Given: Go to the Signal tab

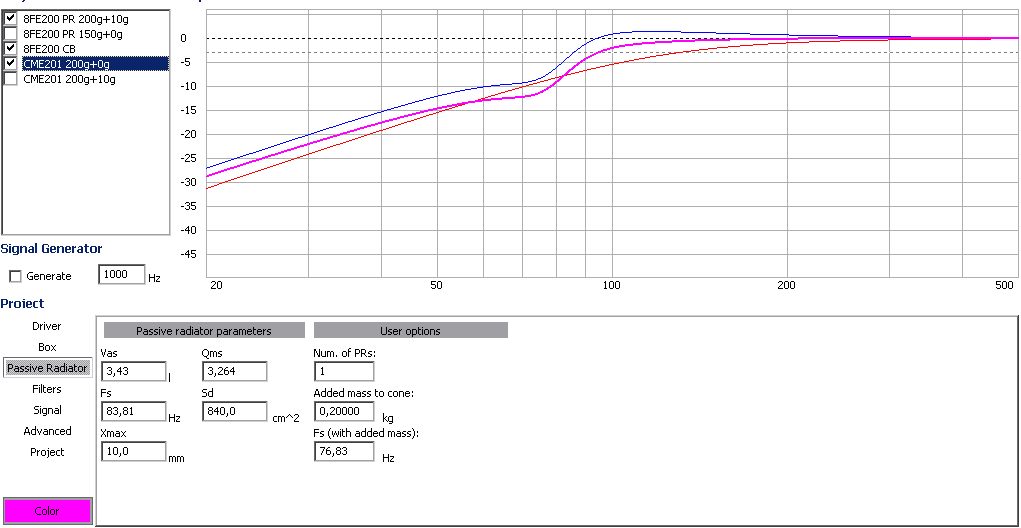Looking at the screenshot, I should [x=47, y=410].
